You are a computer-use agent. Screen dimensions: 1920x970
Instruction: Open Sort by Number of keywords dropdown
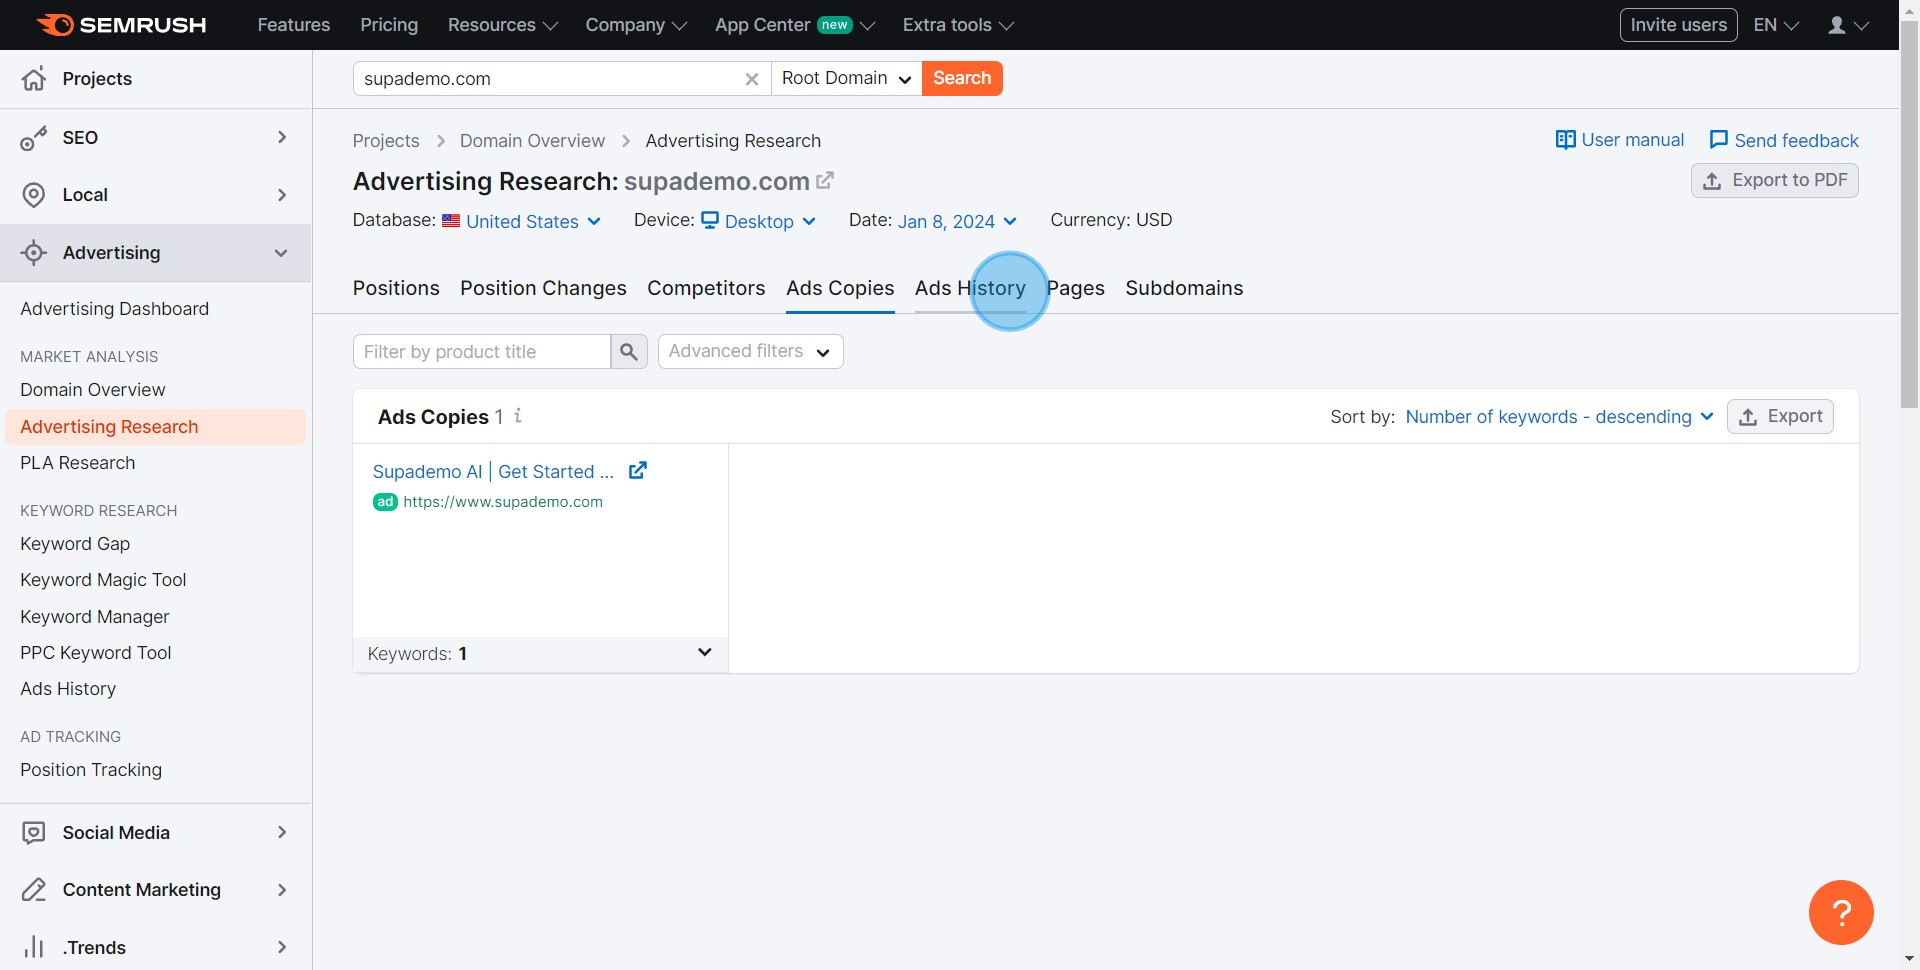click(1559, 417)
